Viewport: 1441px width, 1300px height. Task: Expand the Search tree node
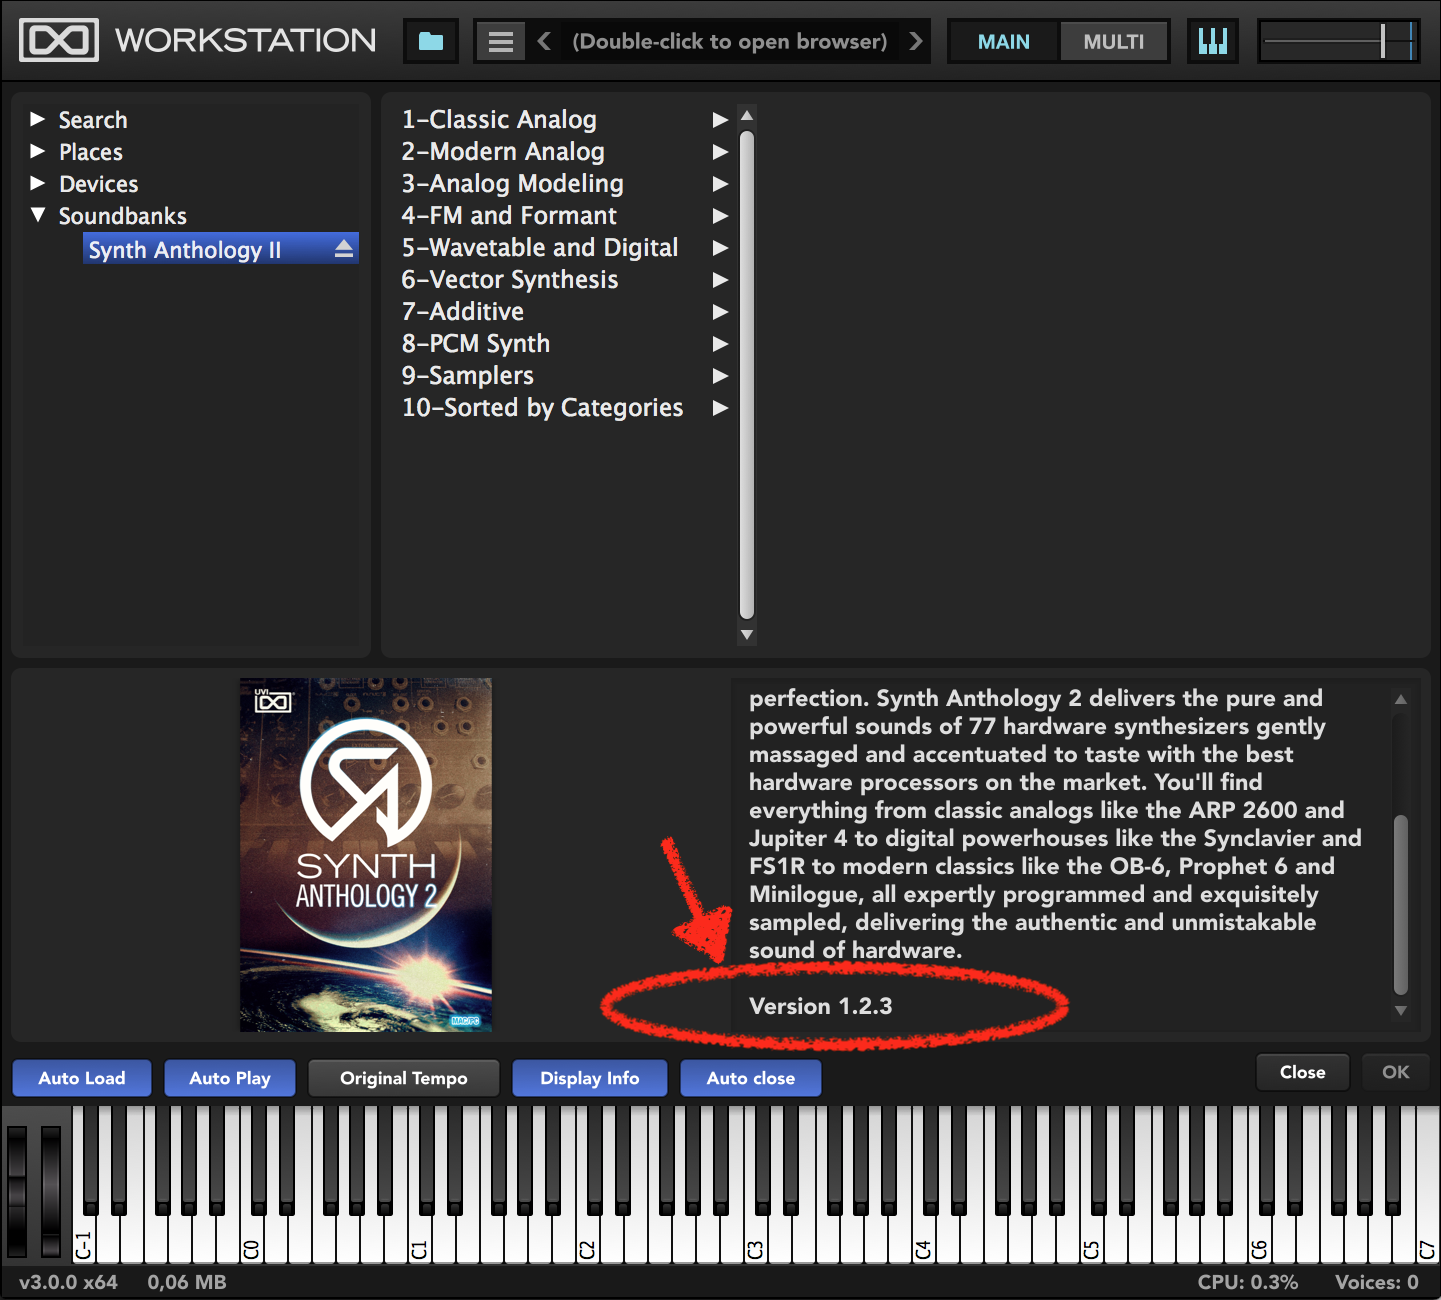[x=38, y=119]
